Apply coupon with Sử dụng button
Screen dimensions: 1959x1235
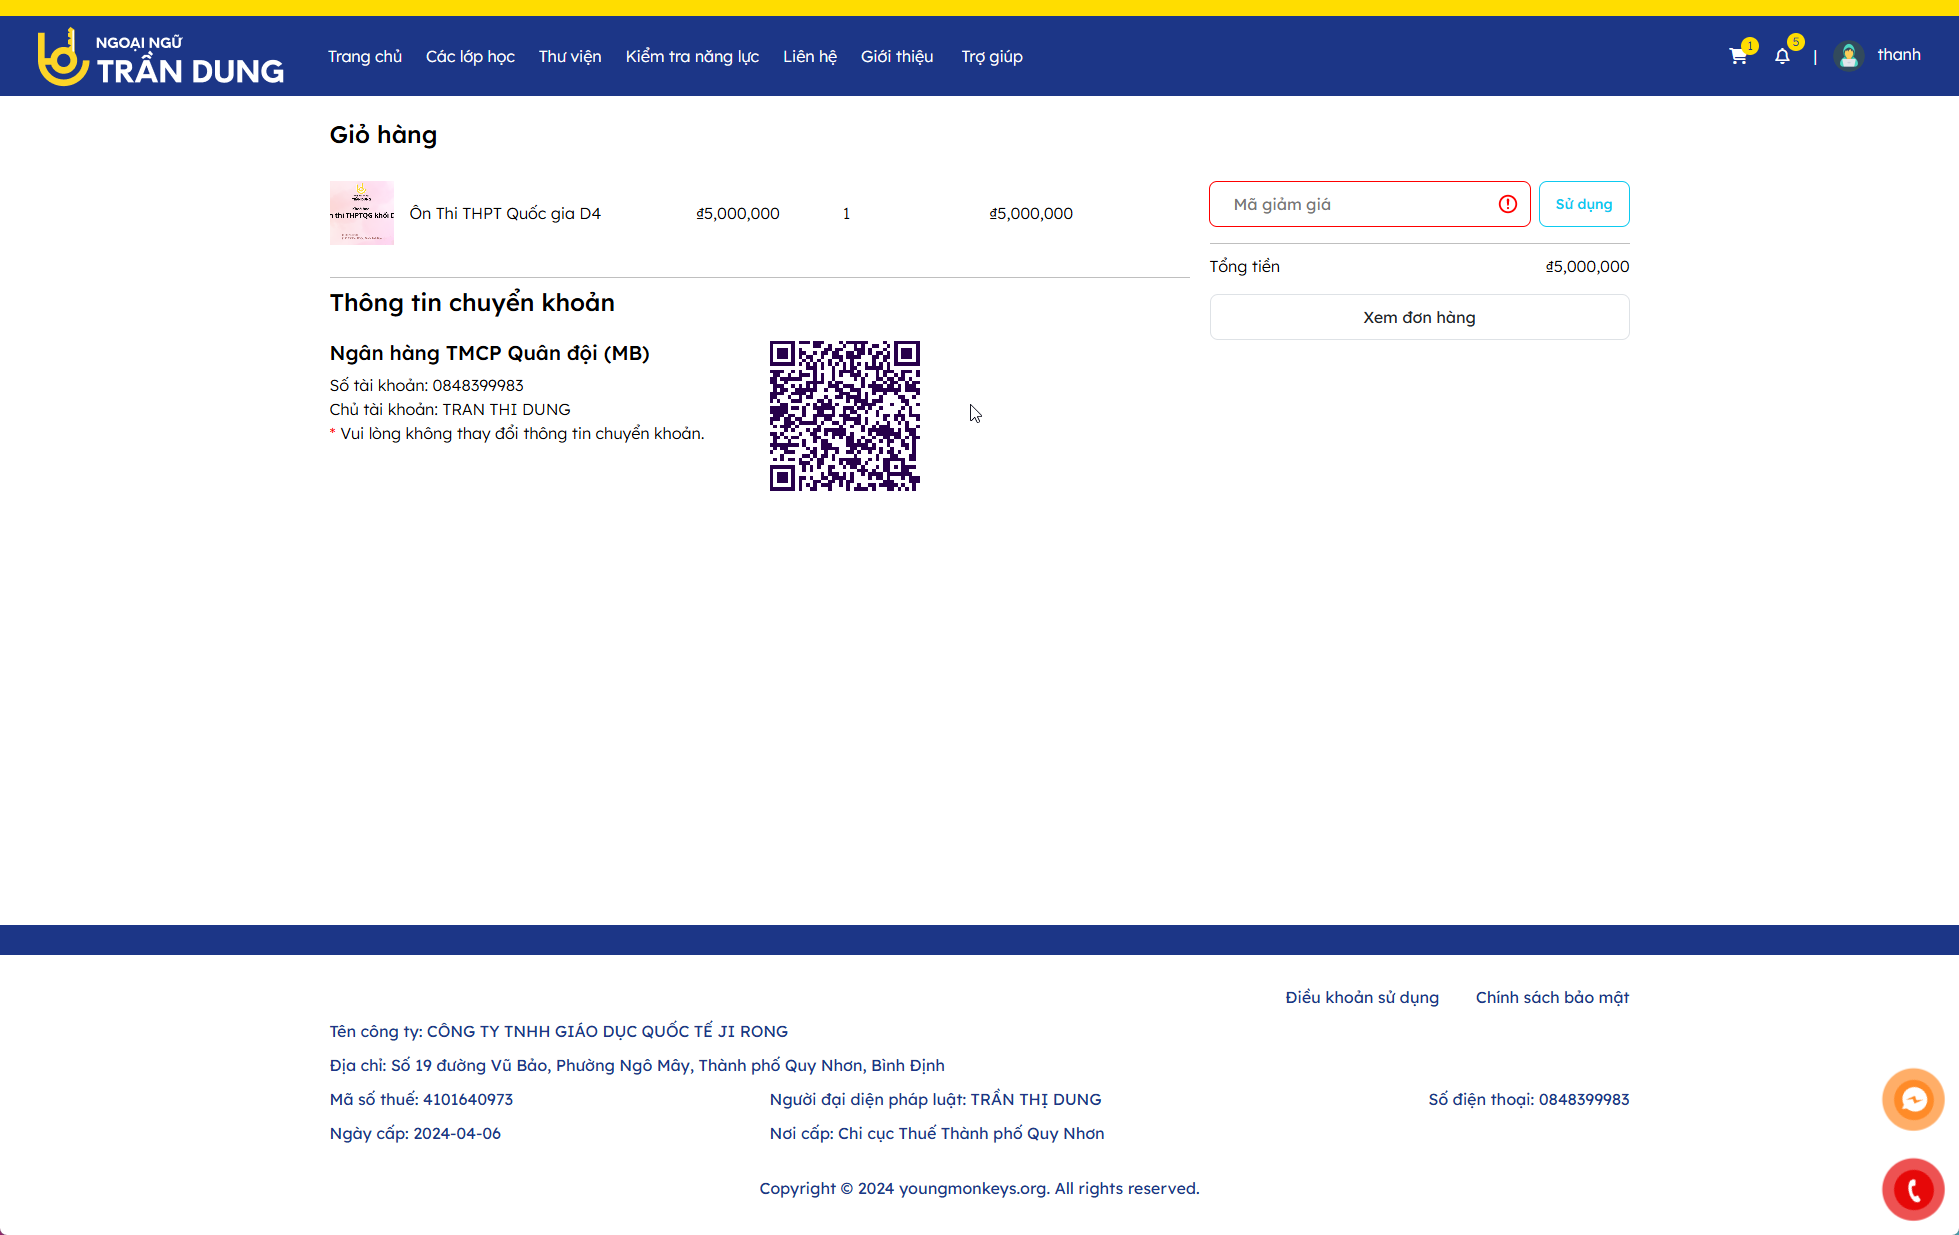(1584, 204)
